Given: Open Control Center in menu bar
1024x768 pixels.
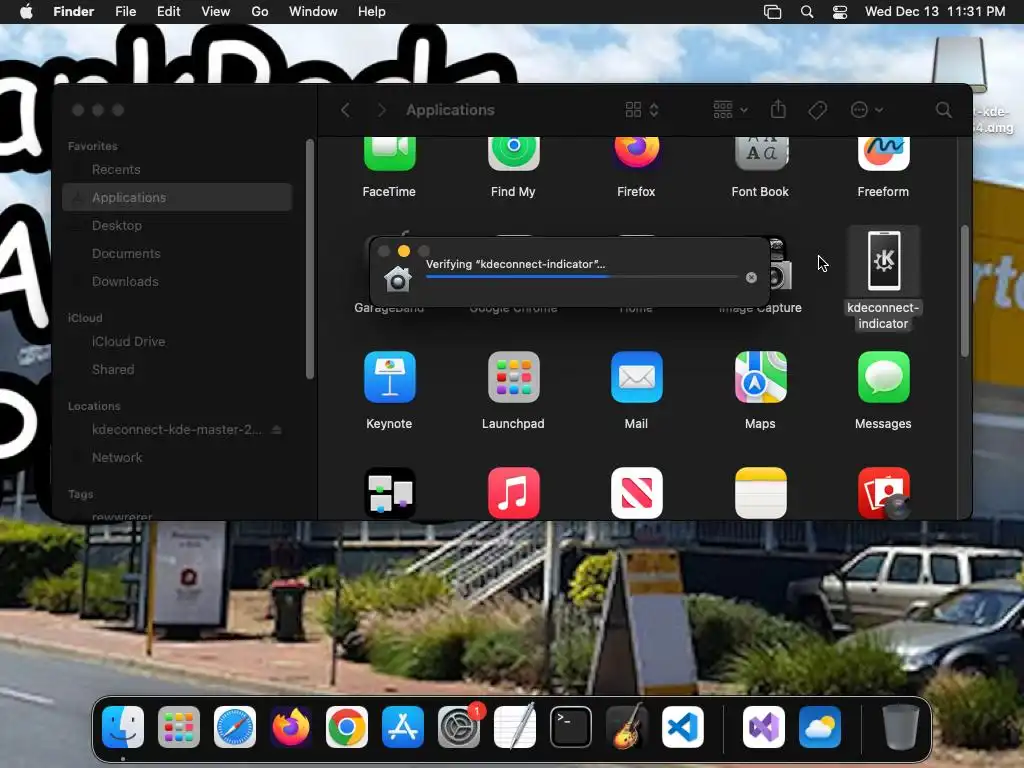Looking at the screenshot, I should tap(840, 12).
